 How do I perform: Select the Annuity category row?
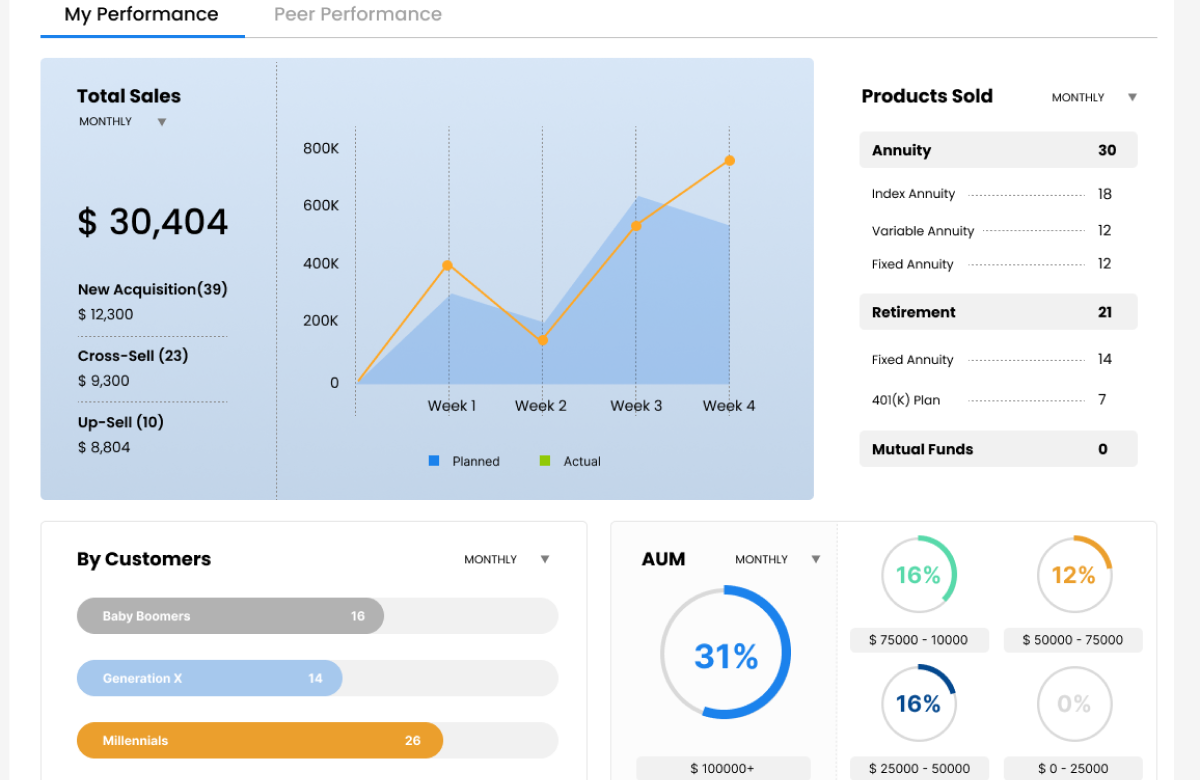997,150
